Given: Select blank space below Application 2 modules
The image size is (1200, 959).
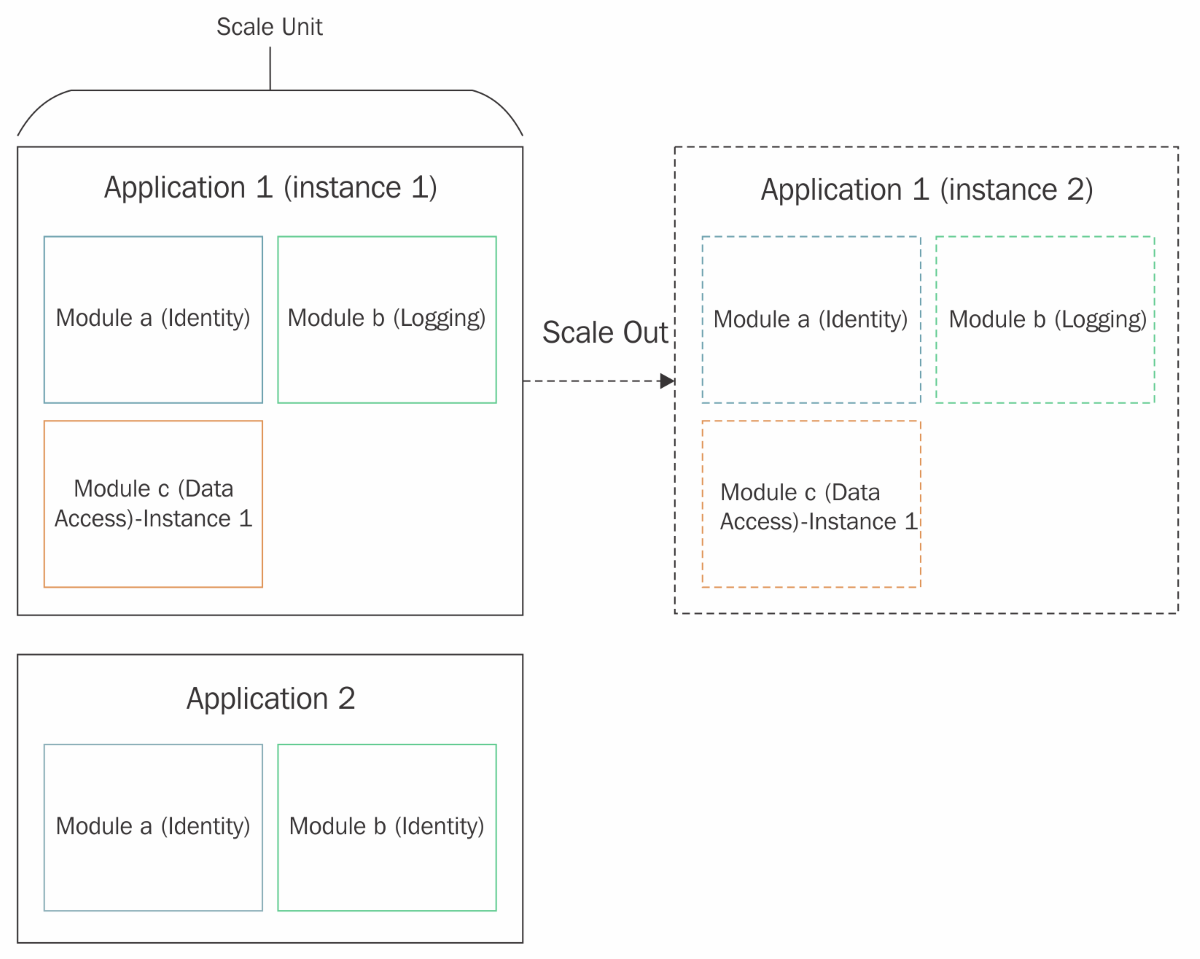Looking at the screenshot, I should coord(270,927).
